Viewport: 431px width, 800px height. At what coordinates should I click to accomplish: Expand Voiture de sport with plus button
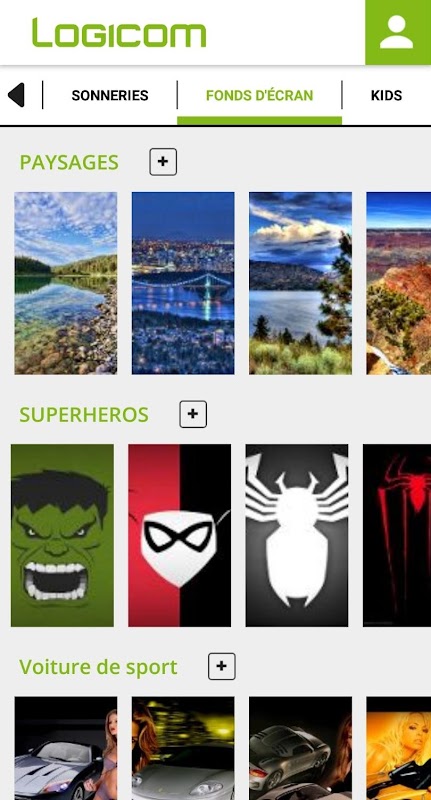tap(222, 666)
